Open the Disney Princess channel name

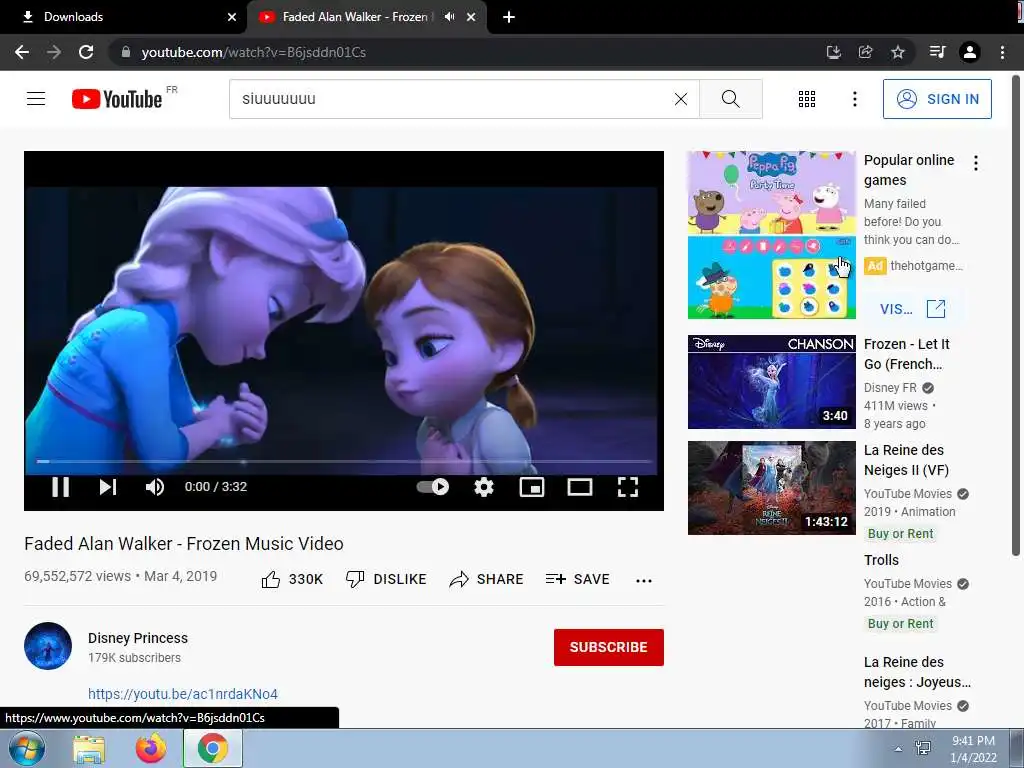point(138,638)
